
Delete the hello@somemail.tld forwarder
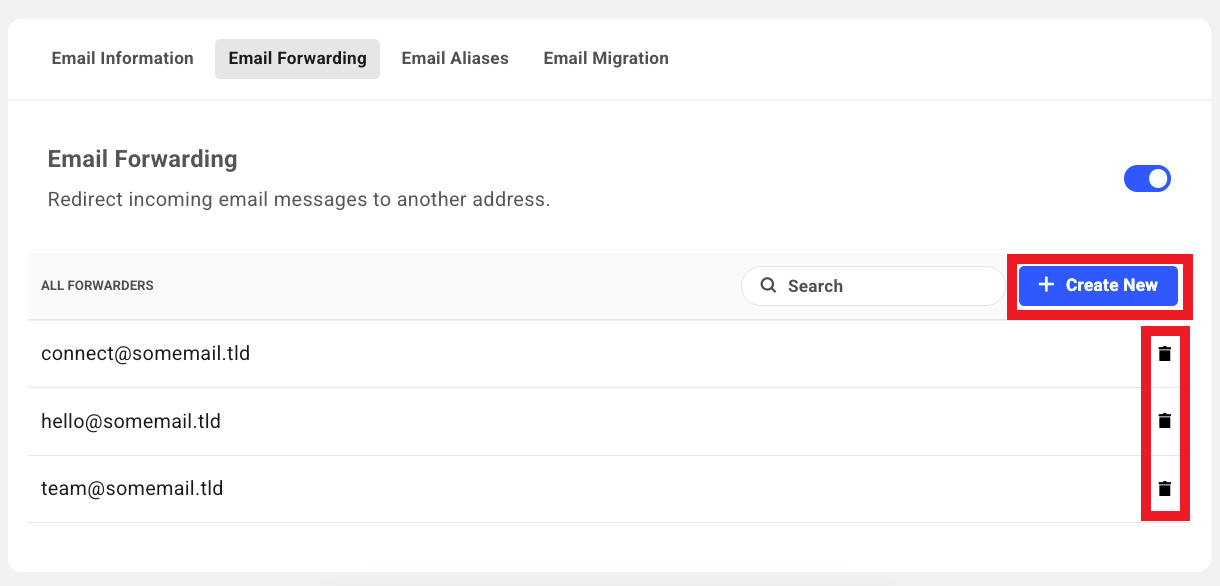point(1164,421)
